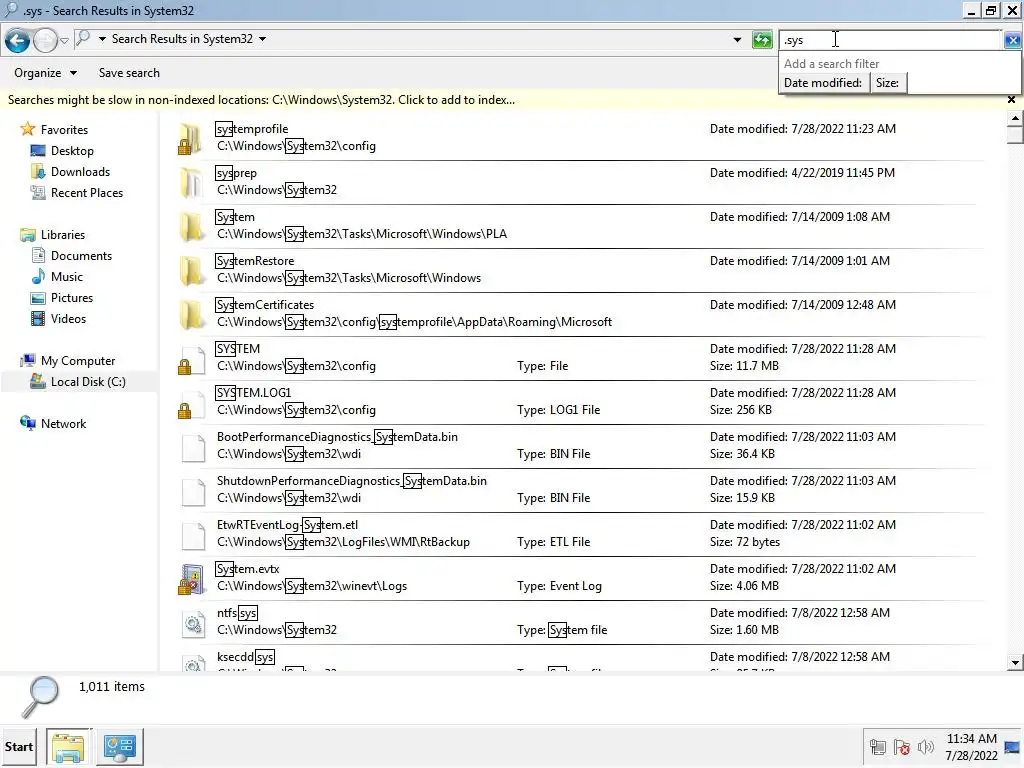Open Pictures library

click(x=71, y=298)
